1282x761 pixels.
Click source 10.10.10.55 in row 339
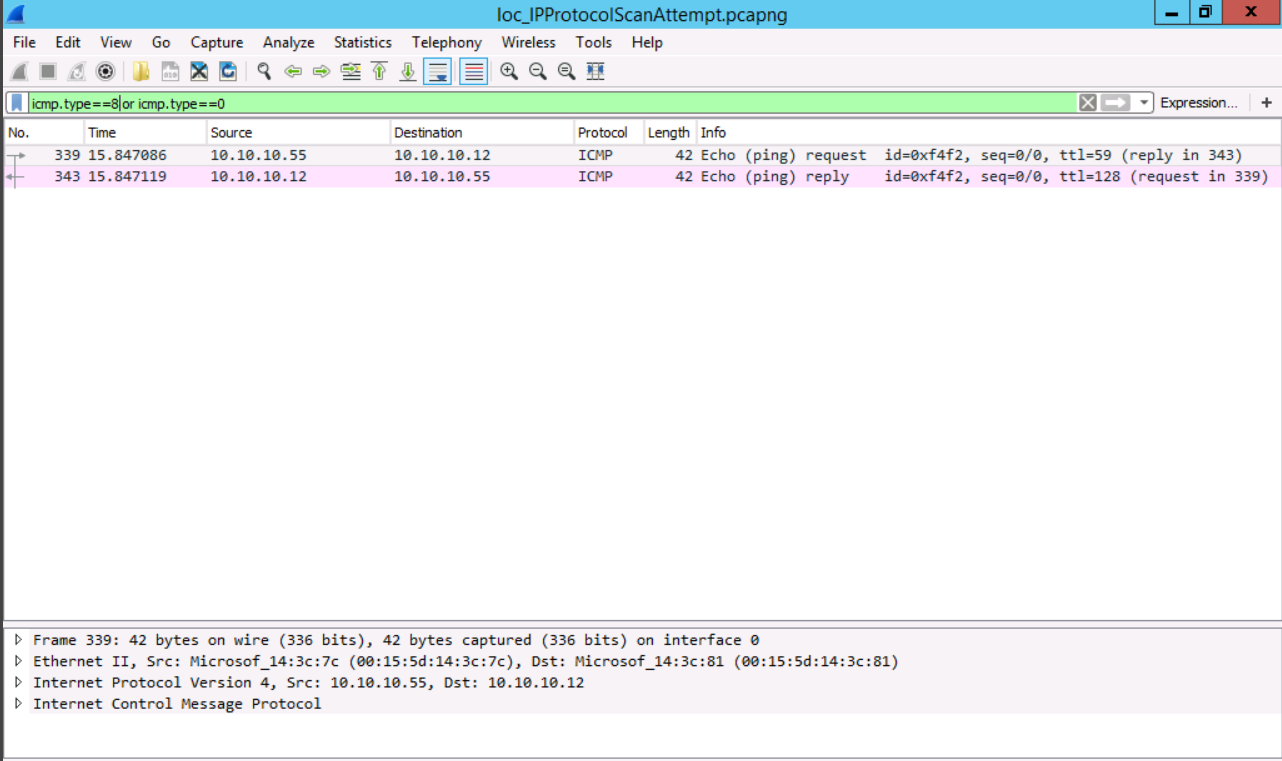point(258,155)
